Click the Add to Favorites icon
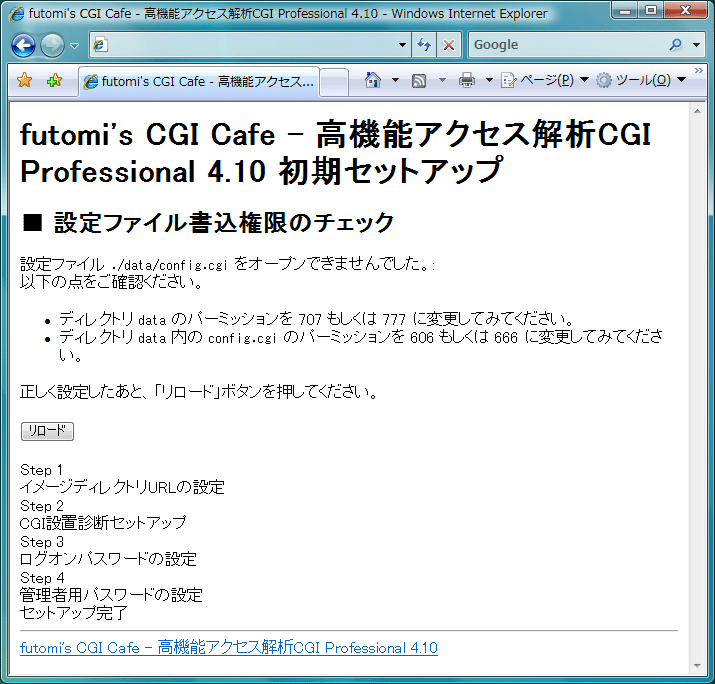 click(x=54, y=81)
